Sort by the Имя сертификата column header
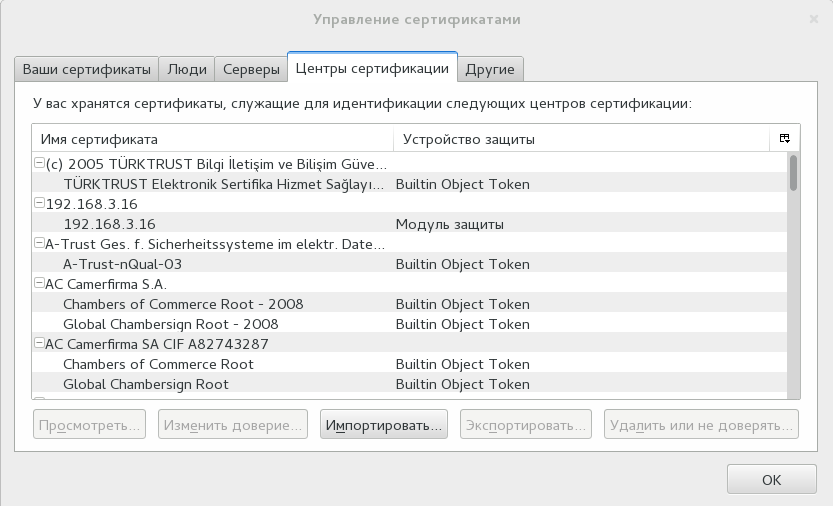The height and width of the screenshot is (506, 833). click(x=212, y=139)
